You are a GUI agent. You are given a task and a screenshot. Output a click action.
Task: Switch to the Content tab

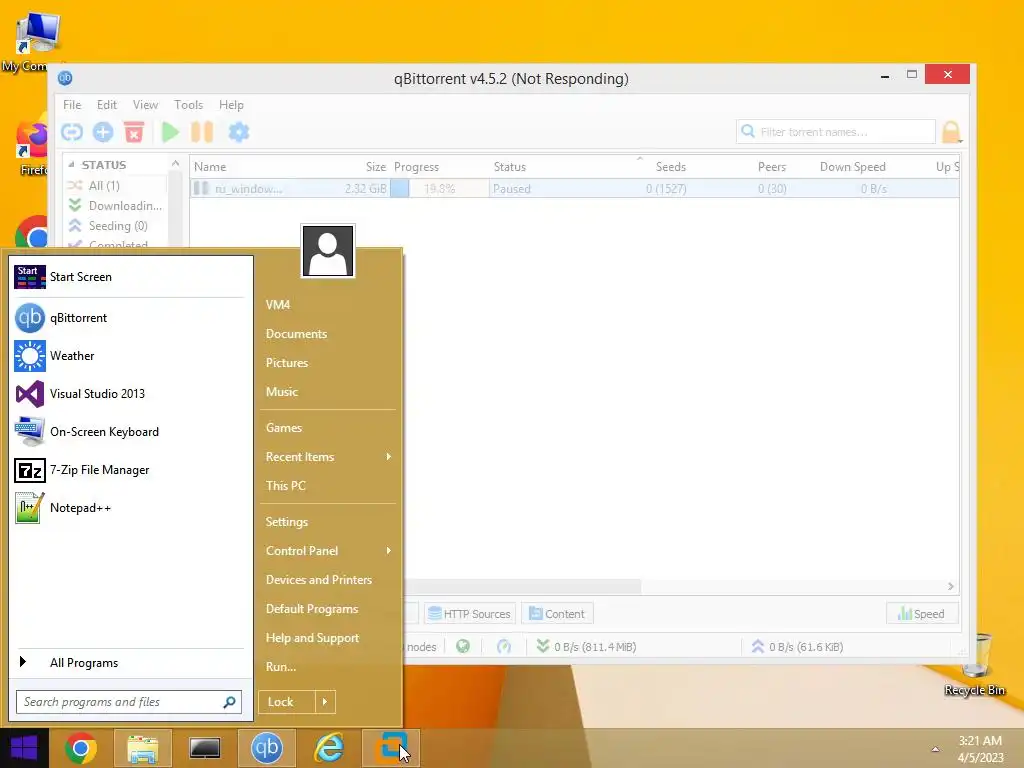coord(557,614)
